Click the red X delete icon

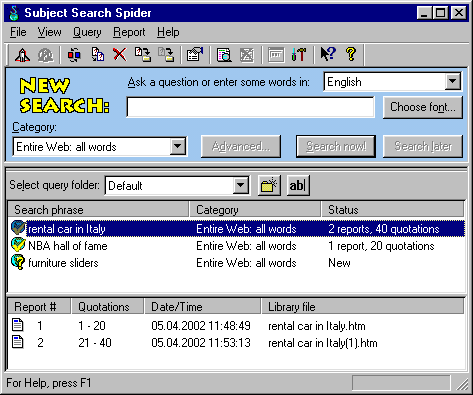pos(119,55)
